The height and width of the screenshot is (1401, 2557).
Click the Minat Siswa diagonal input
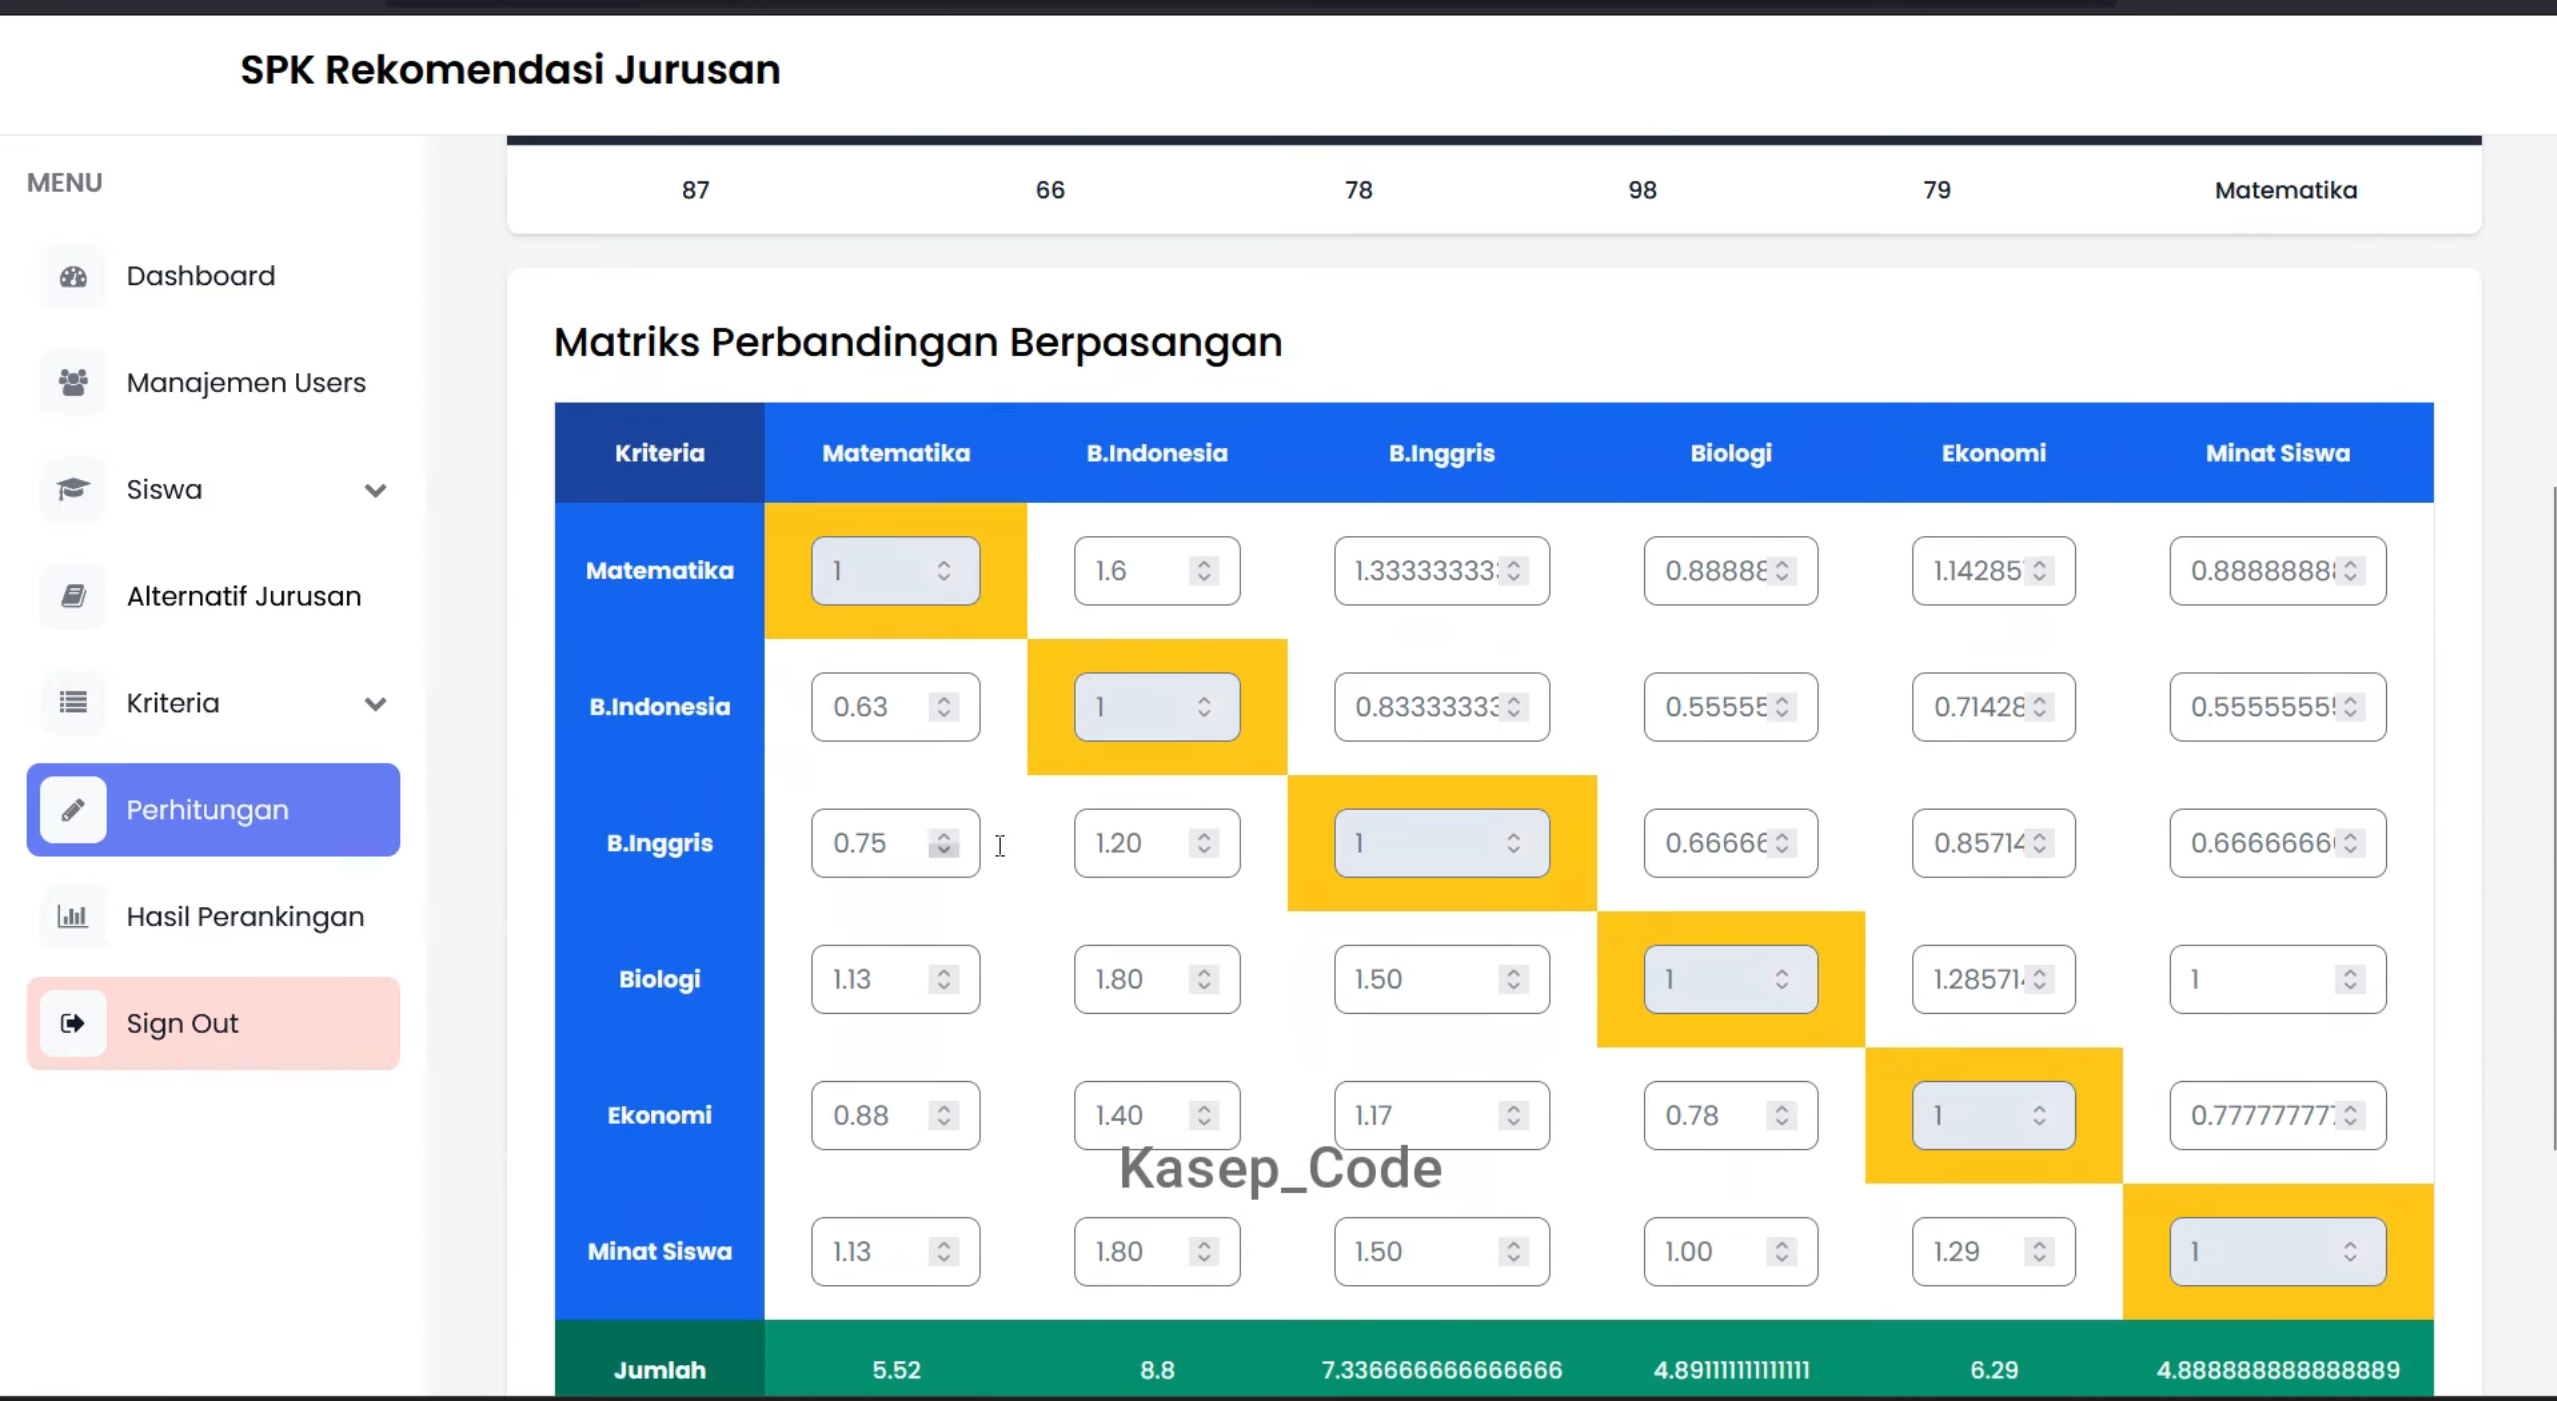(x=2278, y=1251)
